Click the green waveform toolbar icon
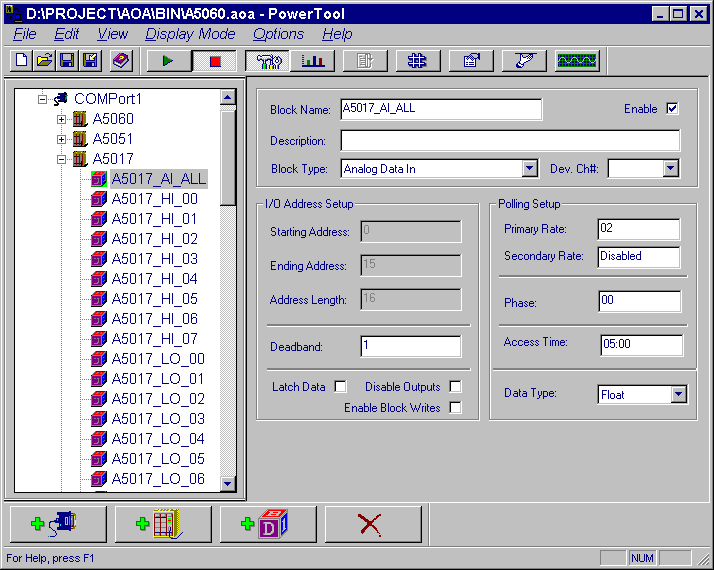This screenshot has width=714, height=570. pos(577,61)
